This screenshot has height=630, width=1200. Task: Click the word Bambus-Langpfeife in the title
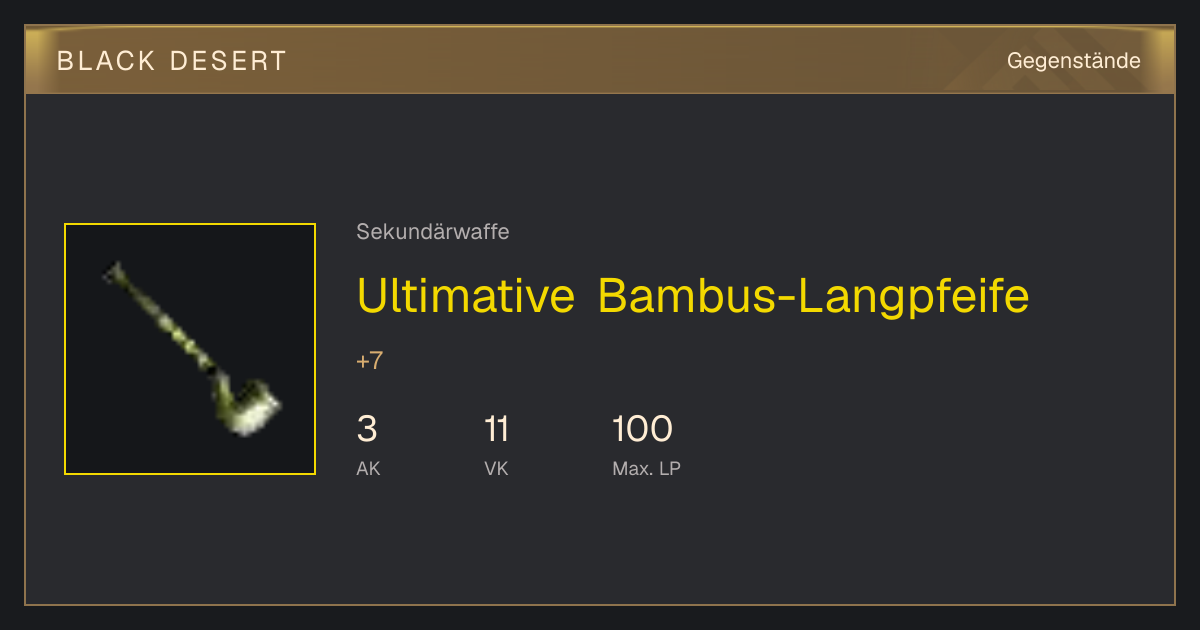point(814,296)
